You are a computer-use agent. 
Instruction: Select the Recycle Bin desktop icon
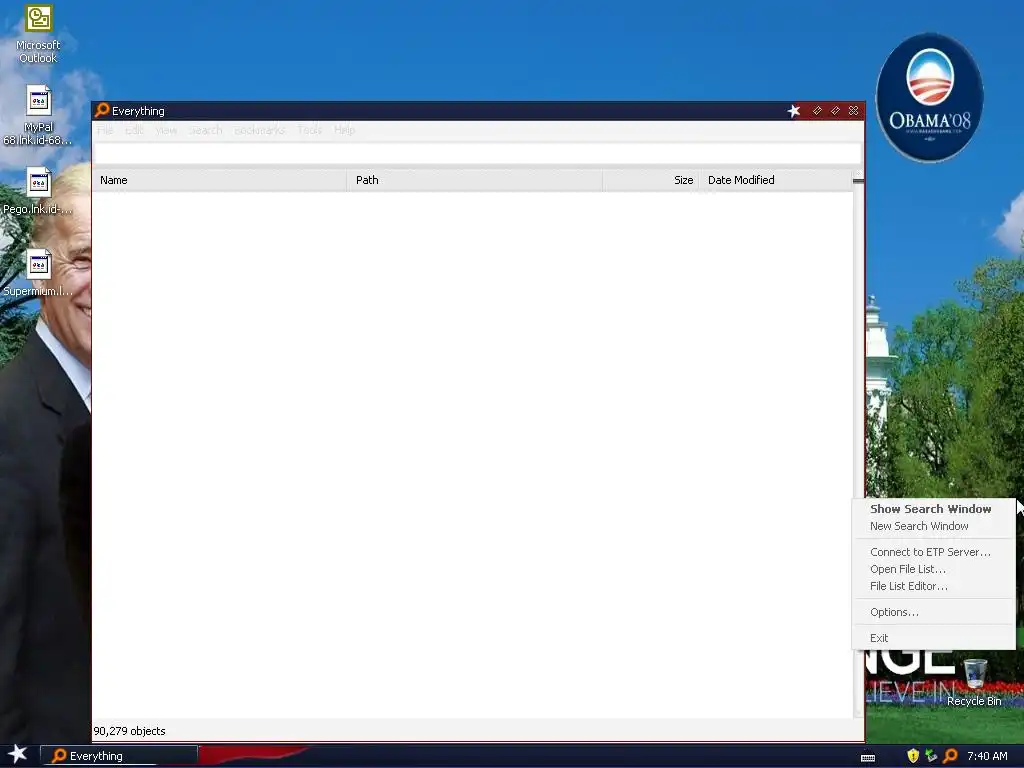974,683
